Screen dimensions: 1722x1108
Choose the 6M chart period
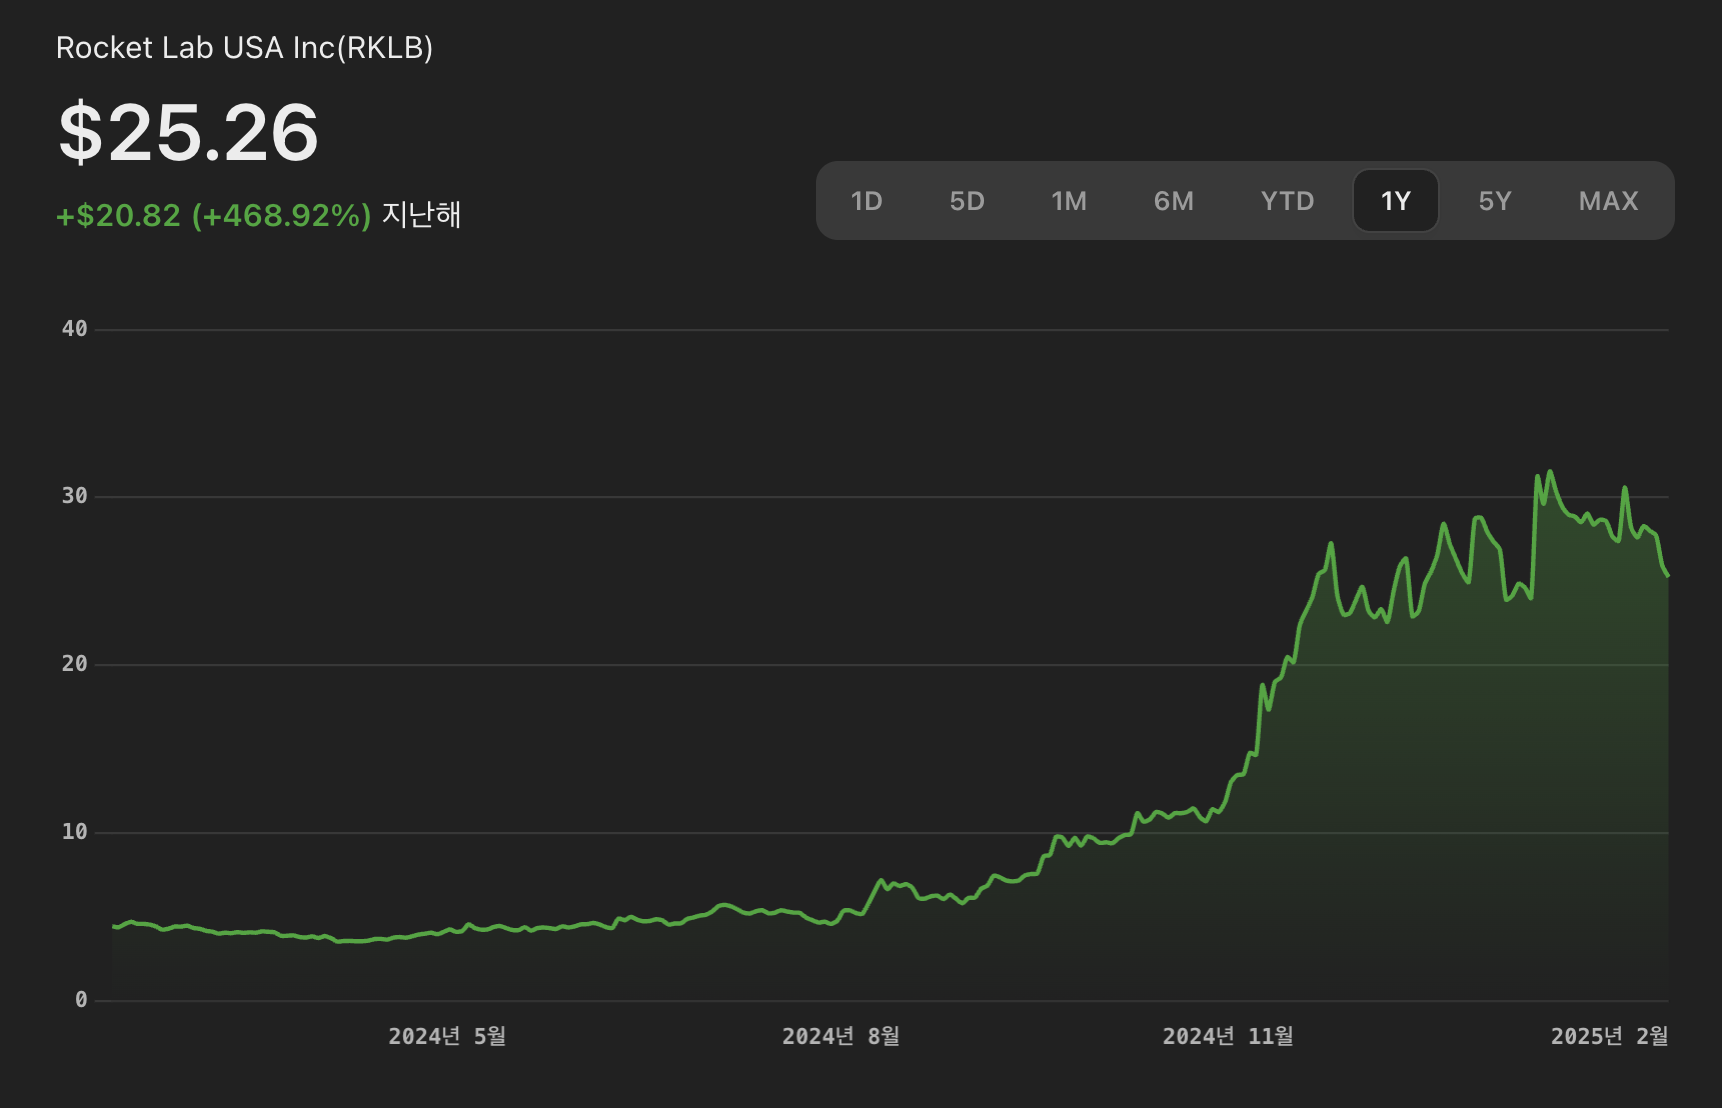(x=1173, y=201)
